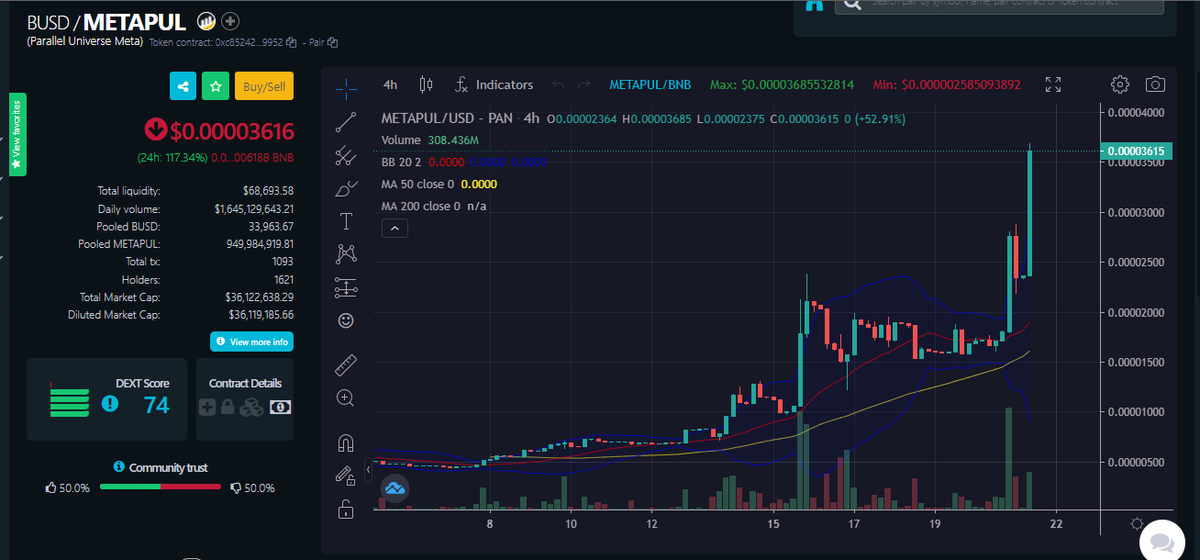Redo the last chart action

point(584,85)
